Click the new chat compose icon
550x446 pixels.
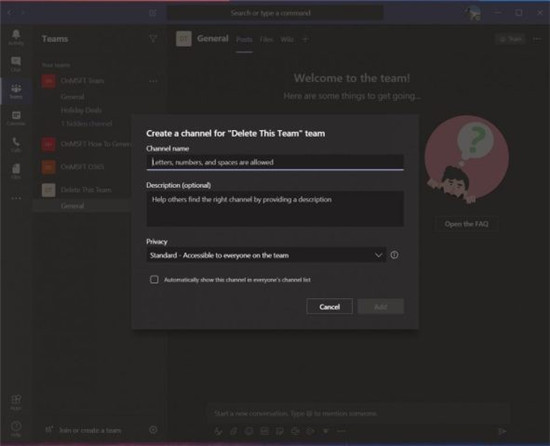pyautogui.click(x=153, y=13)
